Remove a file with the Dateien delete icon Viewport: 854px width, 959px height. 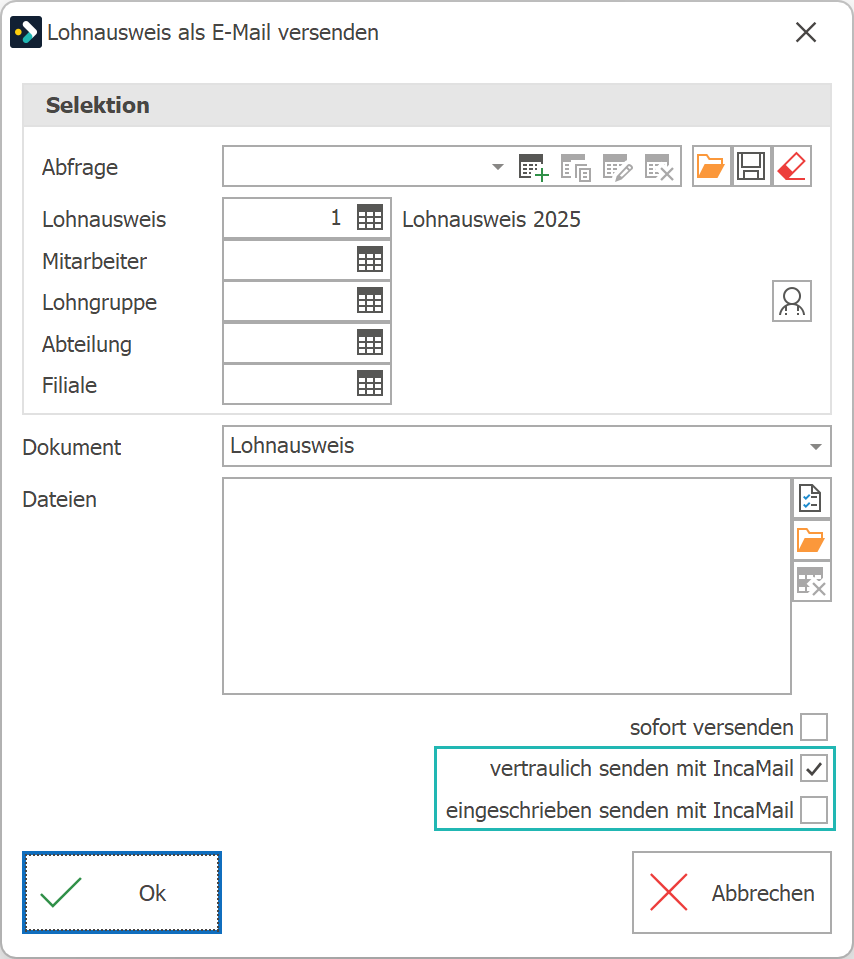pos(811,581)
